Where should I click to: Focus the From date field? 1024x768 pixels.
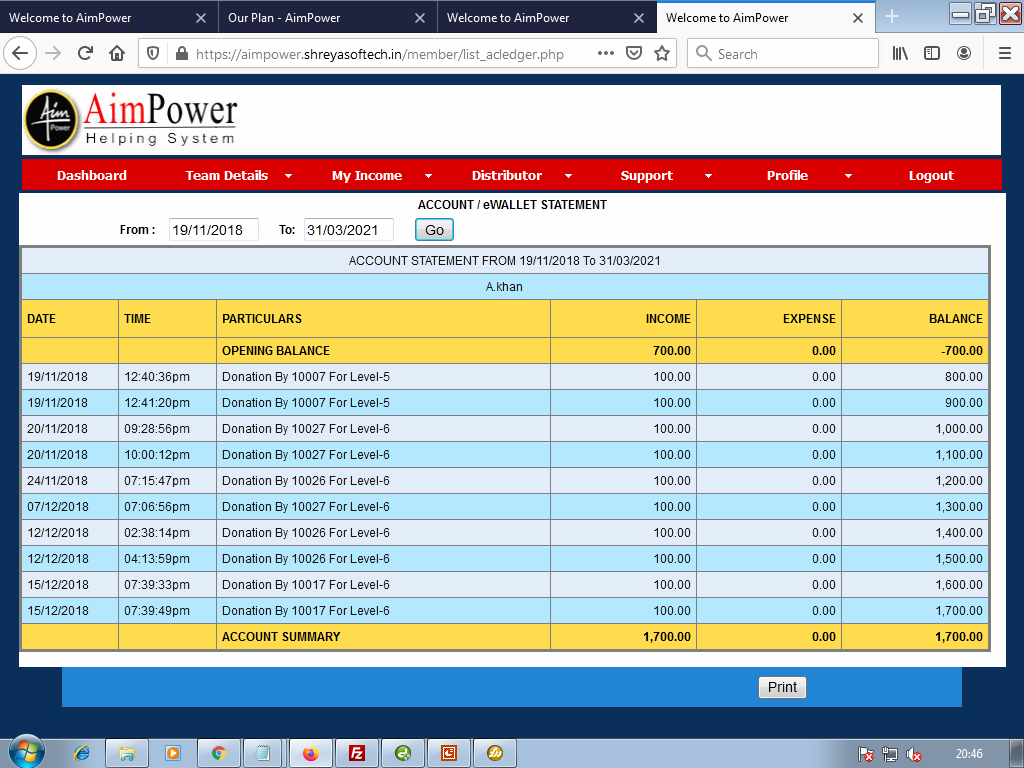click(x=214, y=230)
